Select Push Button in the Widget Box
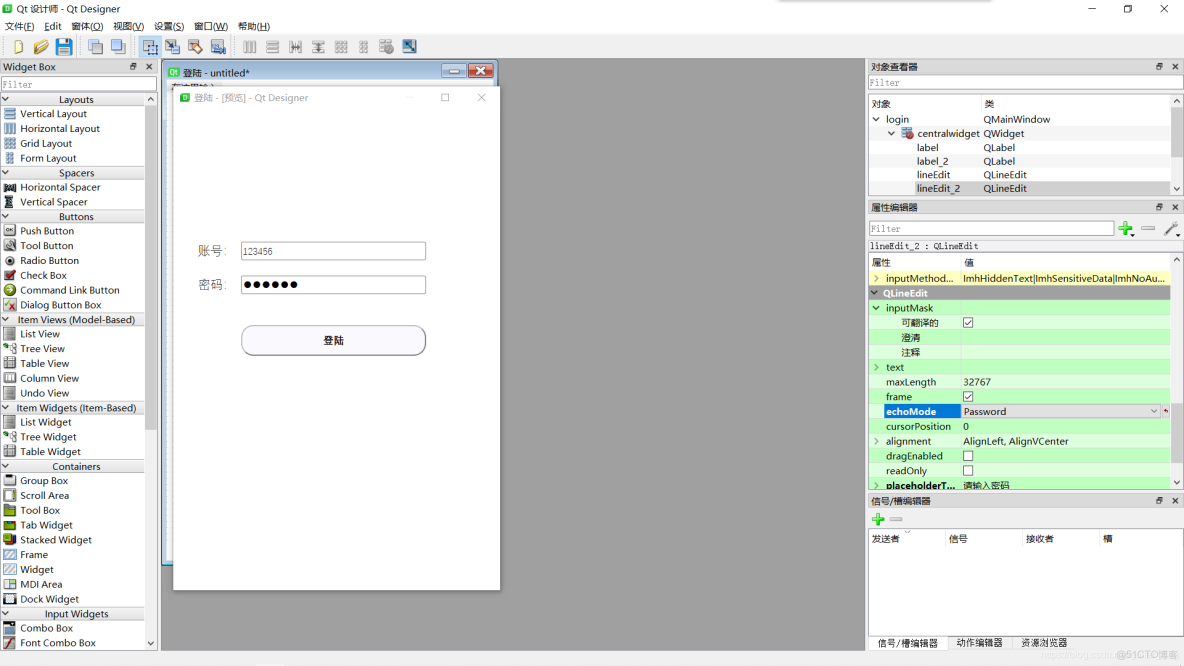The width and height of the screenshot is (1184, 666). click(x=45, y=230)
